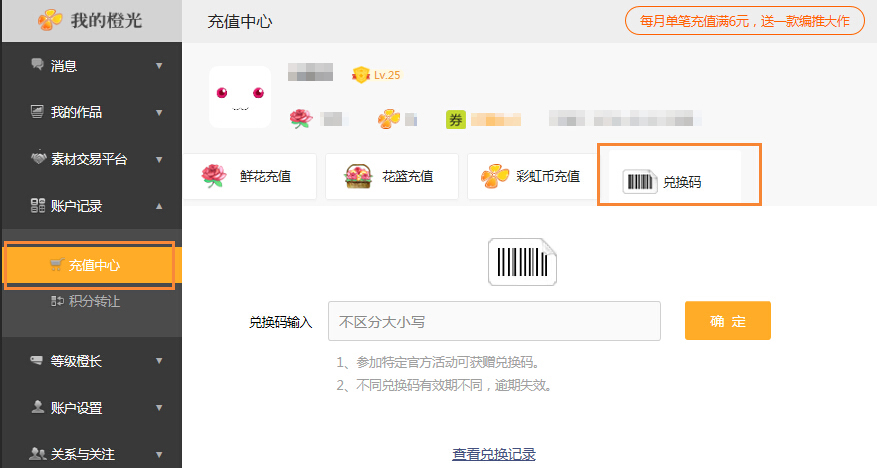Viewport: 877px width, 468px height.
Task: Click the 积分转让 transfer icon
Action: pyautogui.click(x=57, y=301)
